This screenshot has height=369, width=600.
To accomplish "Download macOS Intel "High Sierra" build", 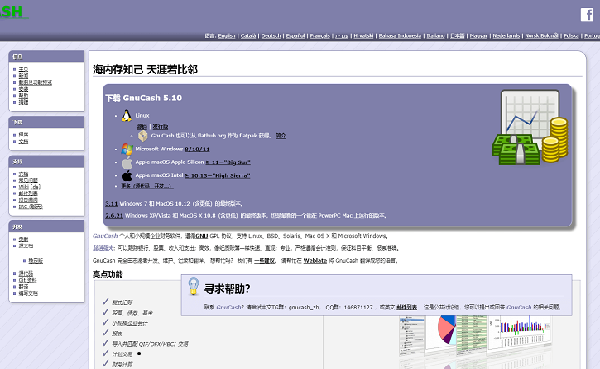I will 217,176.
